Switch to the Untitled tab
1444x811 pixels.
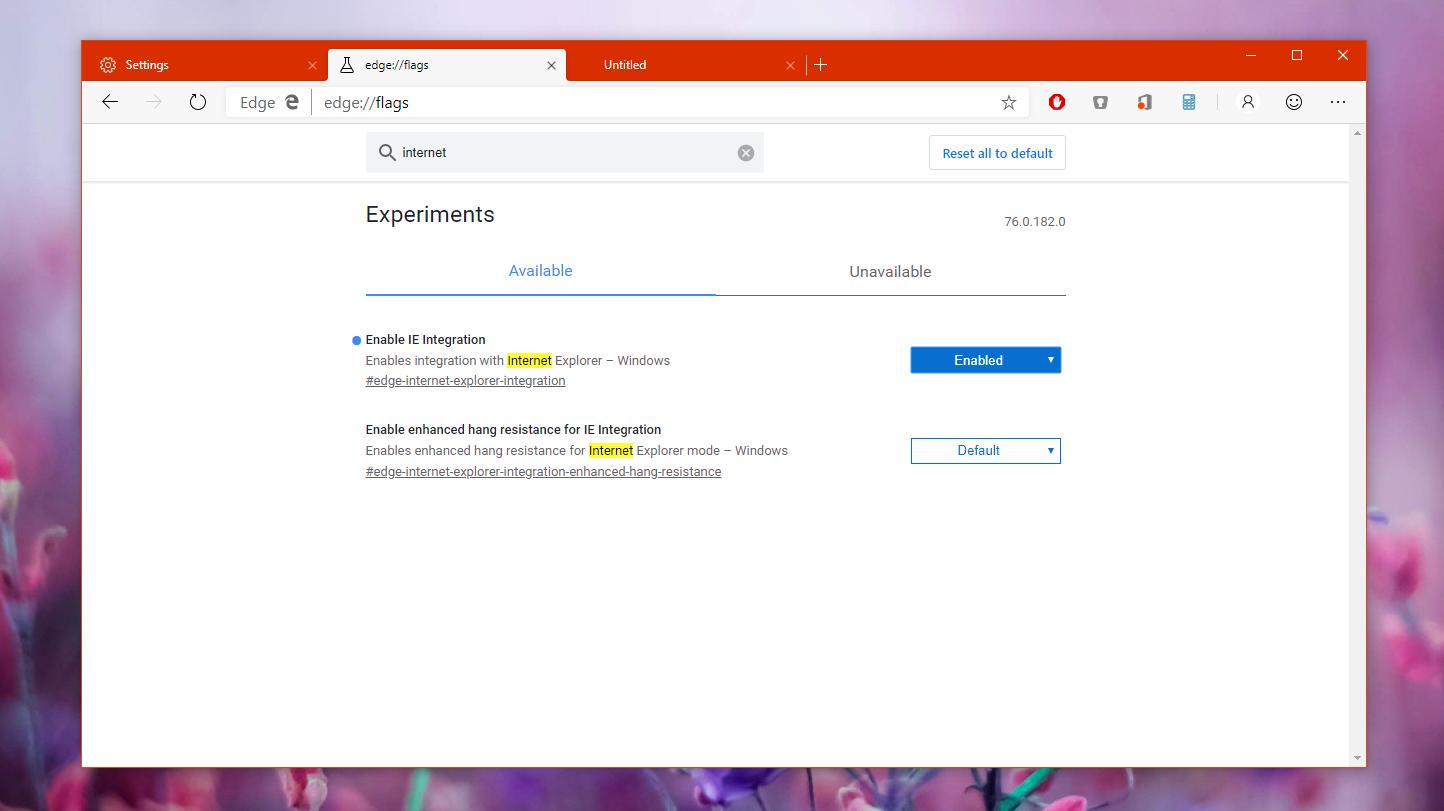point(685,65)
